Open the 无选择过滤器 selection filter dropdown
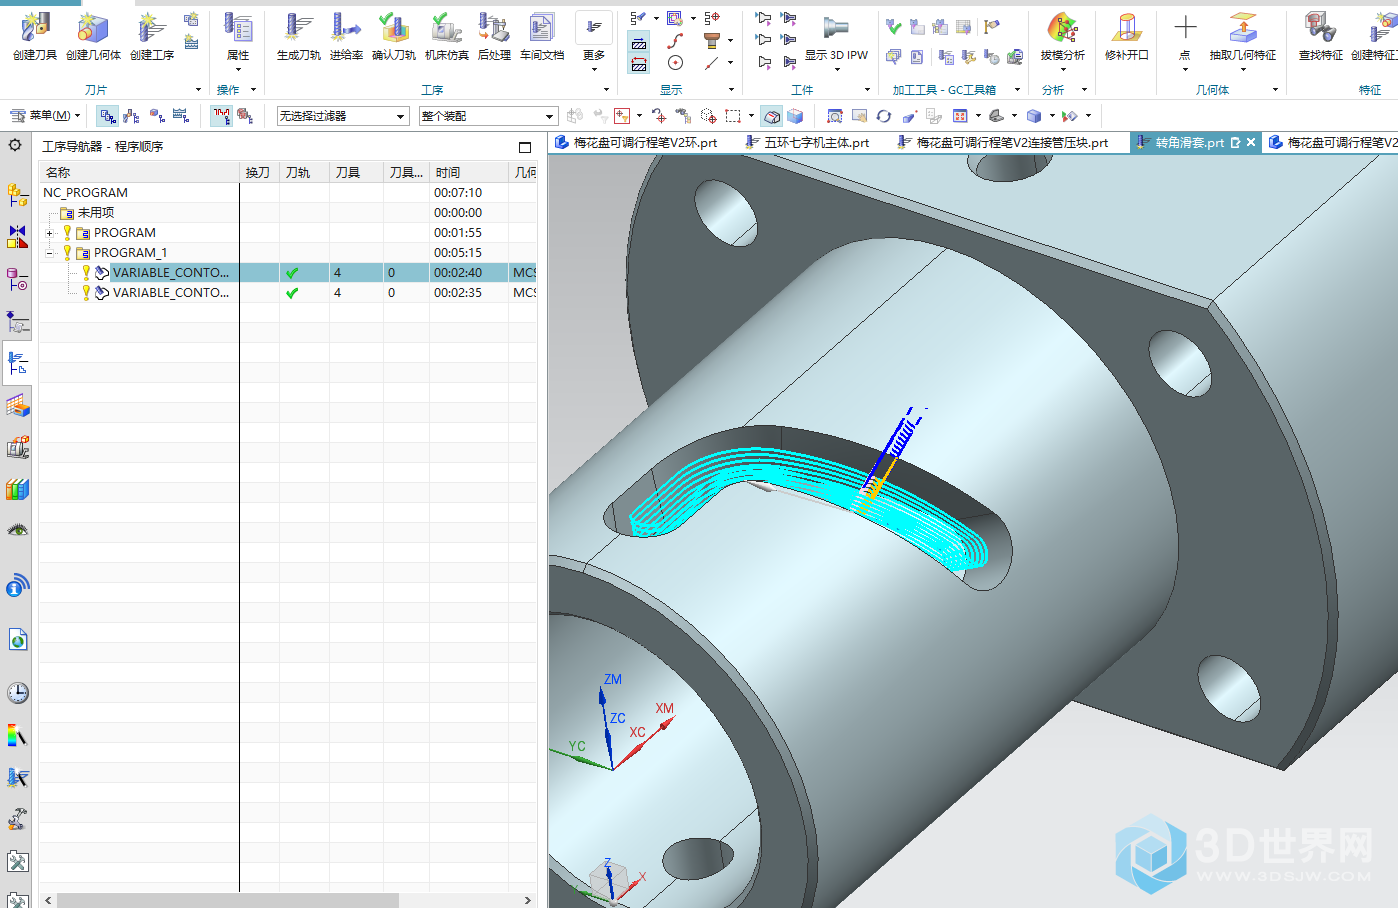1398x908 pixels. (x=342, y=116)
